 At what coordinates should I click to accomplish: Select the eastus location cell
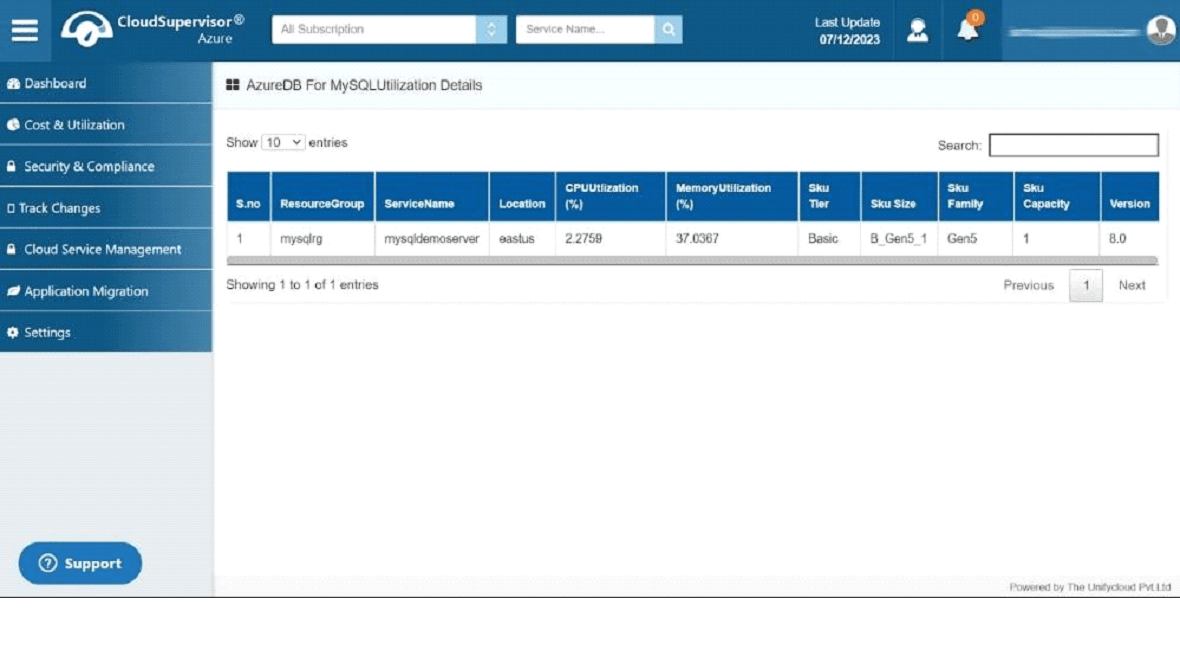(x=516, y=239)
